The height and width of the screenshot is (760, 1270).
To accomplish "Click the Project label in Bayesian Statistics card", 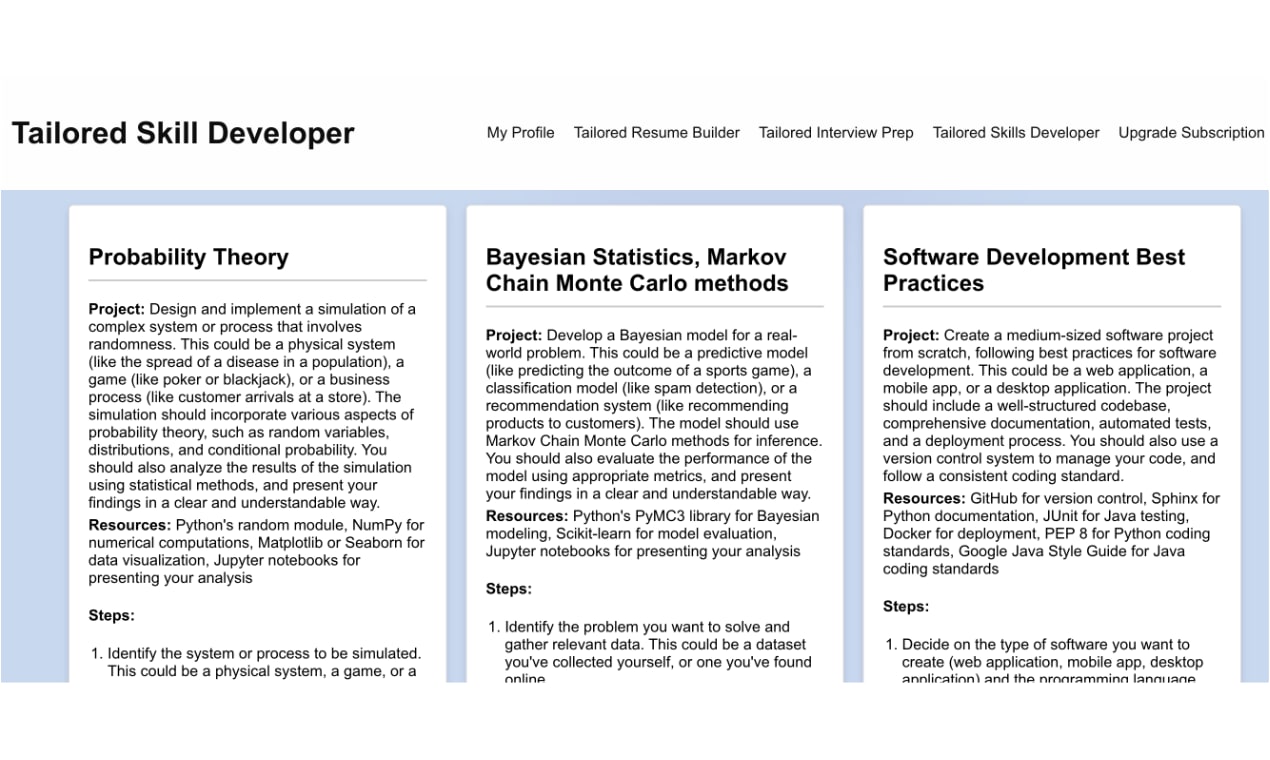I will click(x=514, y=335).
